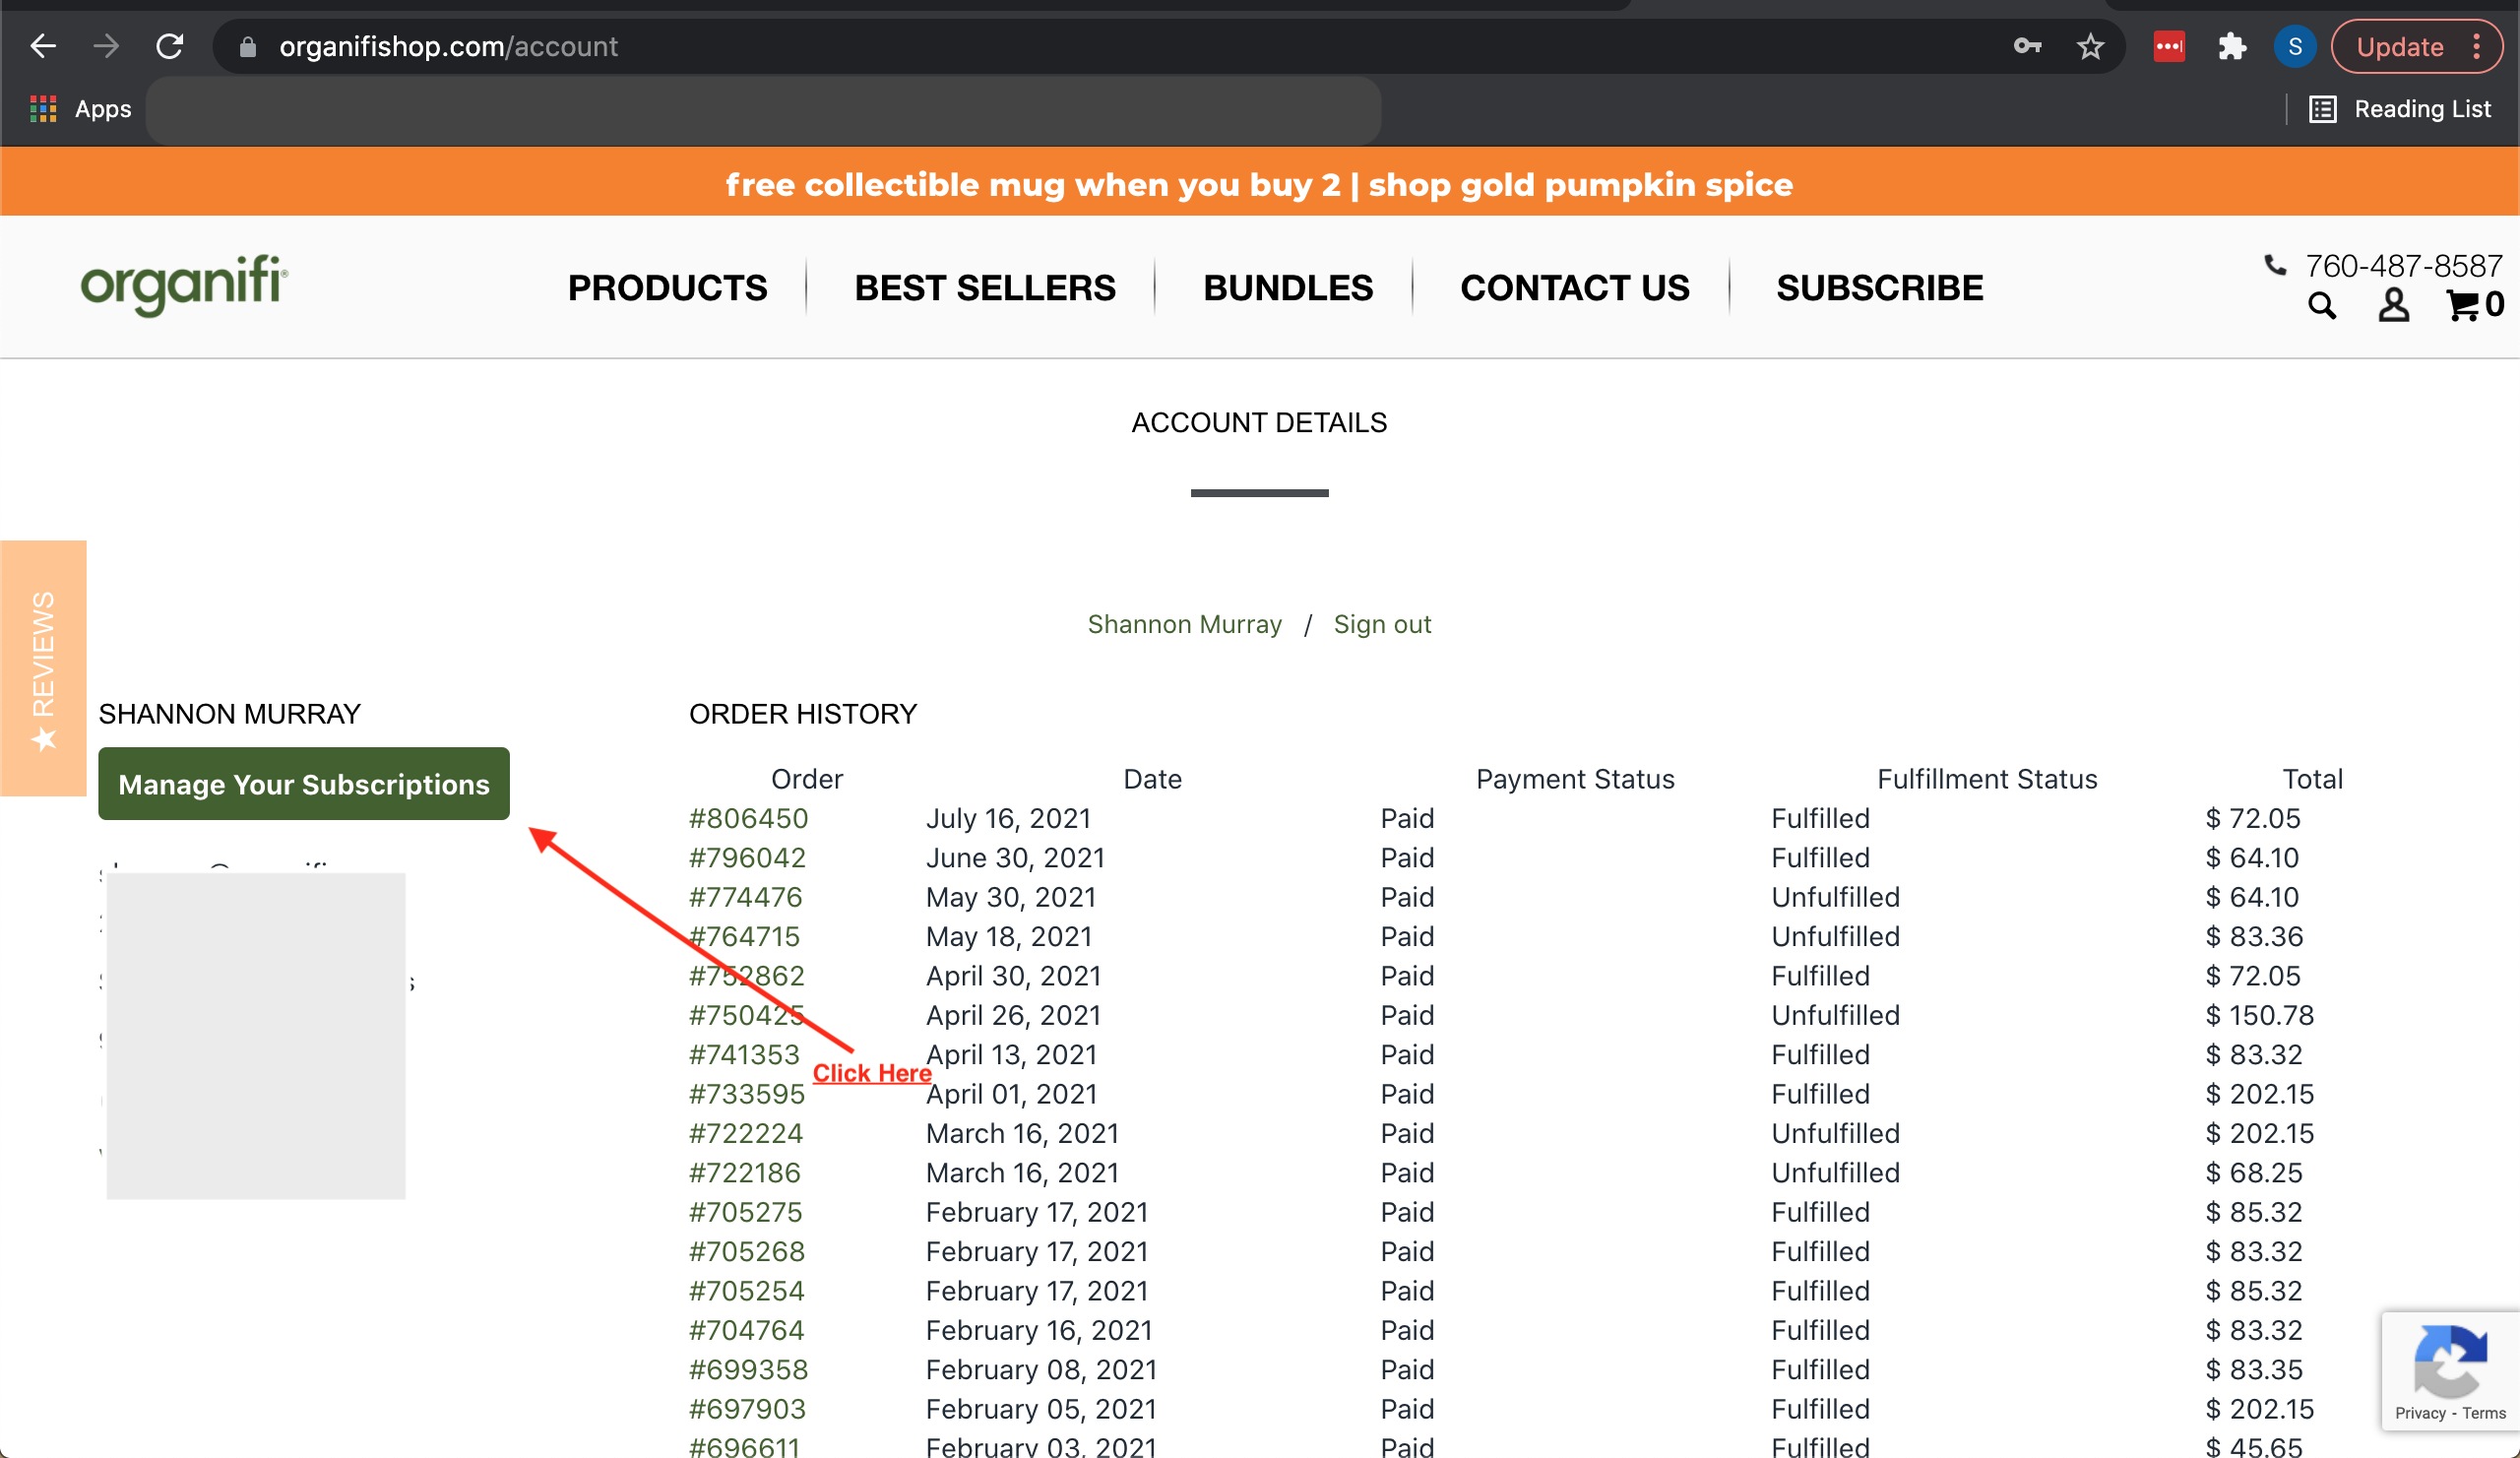Go to the Organifi logo home
Image resolution: width=2520 pixels, height=1458 pixels.
[184, 286]
